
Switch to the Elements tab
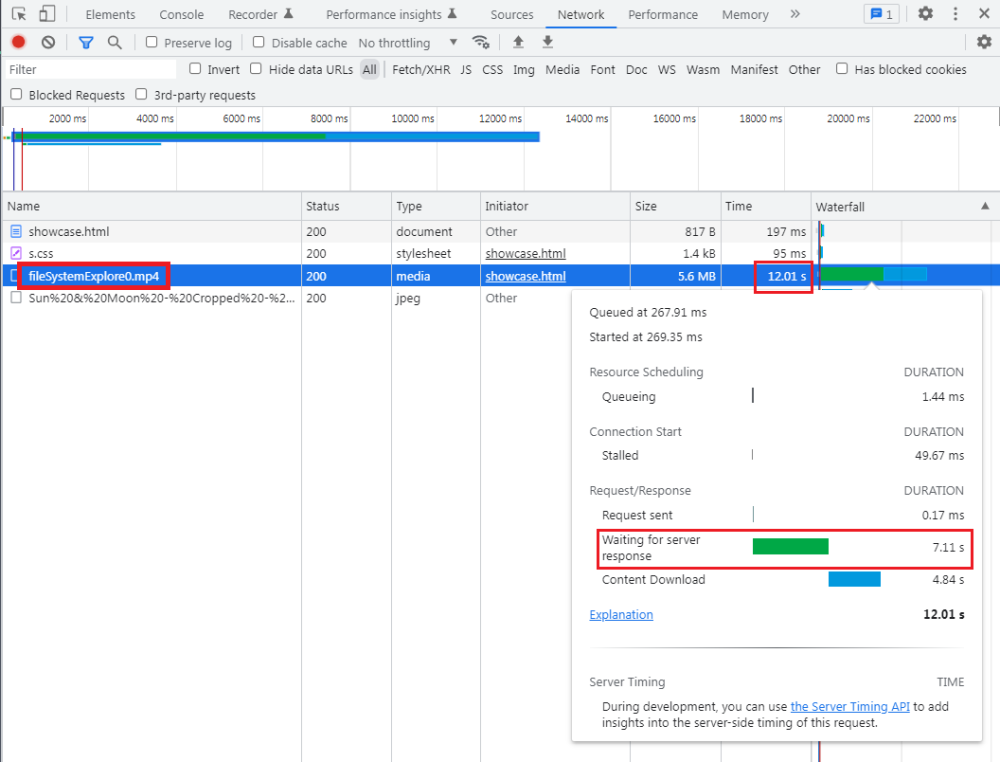point(110,14)
